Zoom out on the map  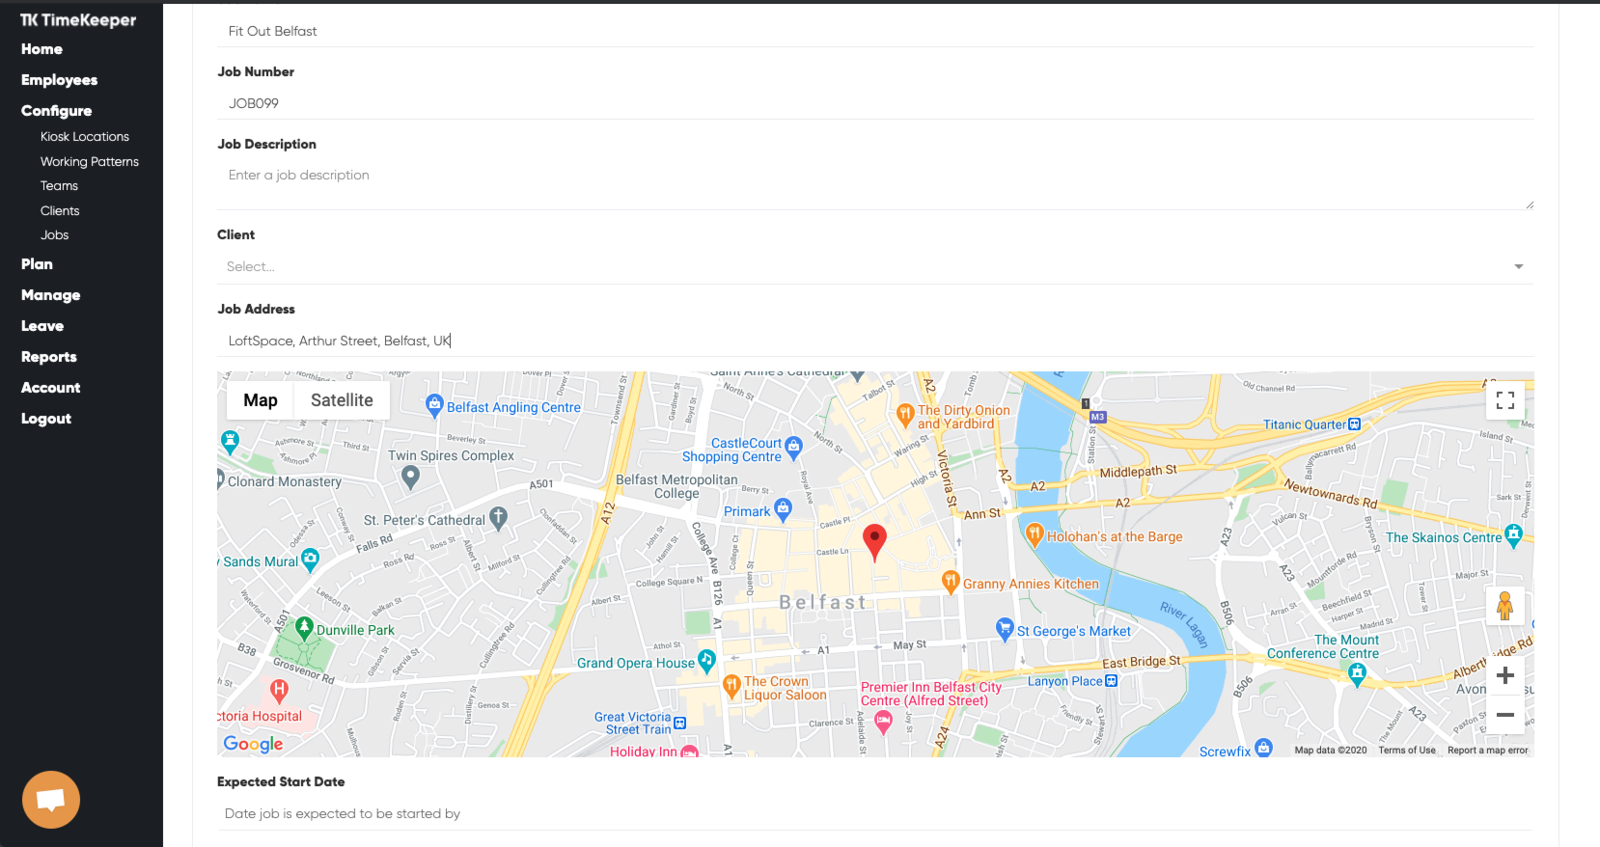[x=1505, y=715]
